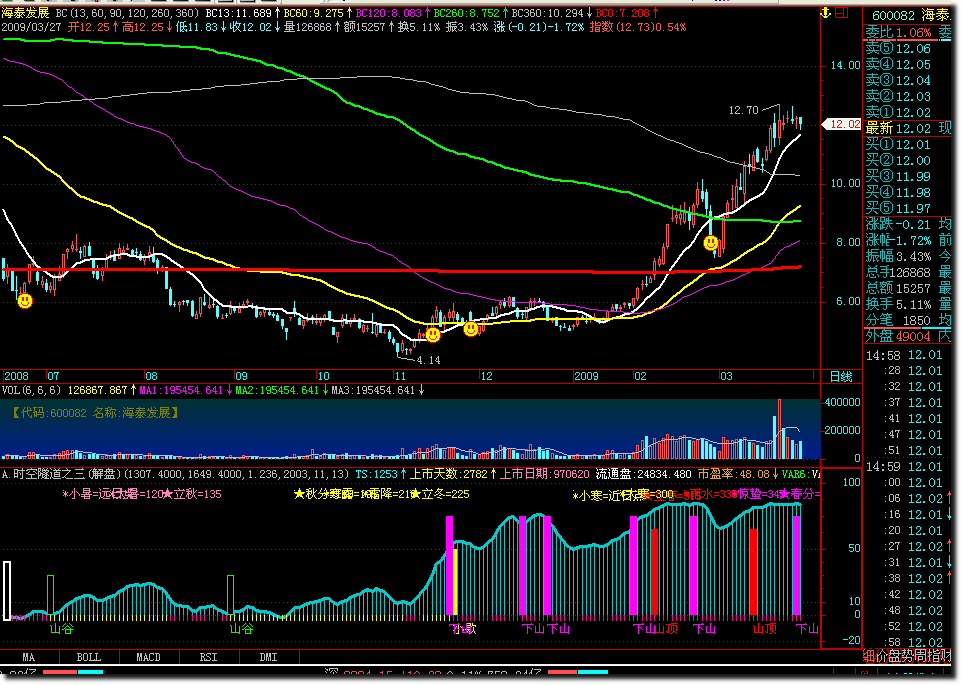Click the 分笔 1850 row
The height and width of the screenshot is (685, 963).
[908, 320]
